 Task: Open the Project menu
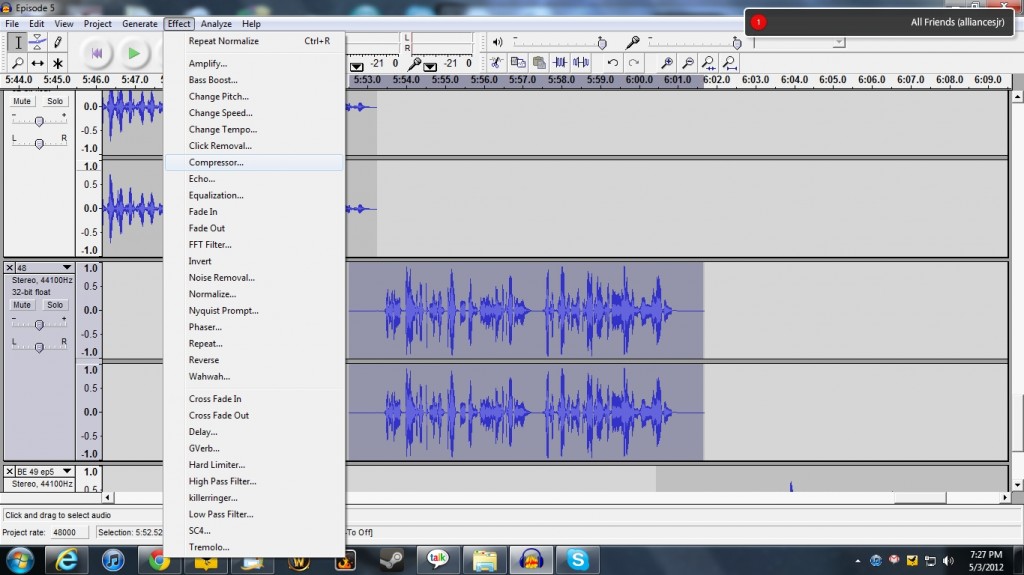click(x=97, y=24)
